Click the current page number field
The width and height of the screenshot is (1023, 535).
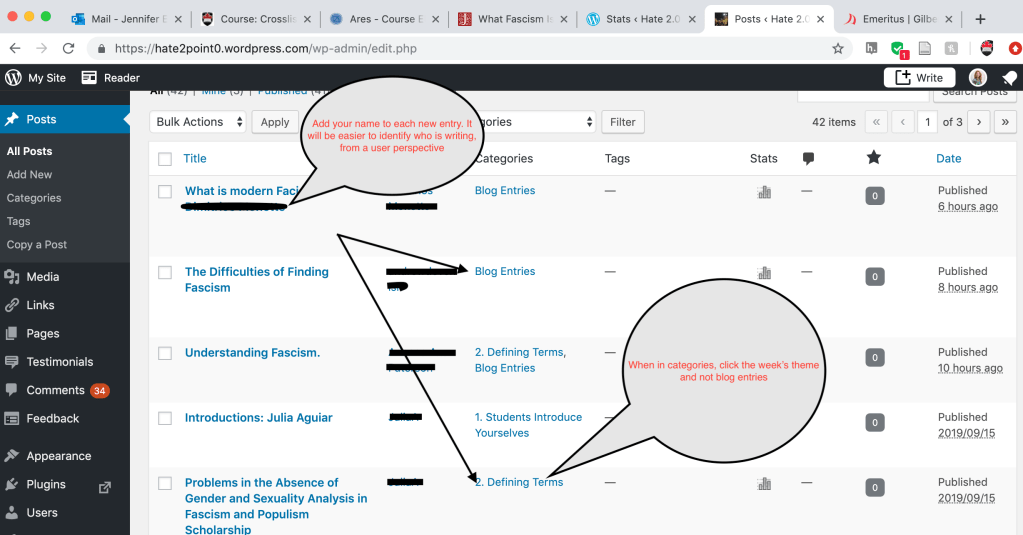click(x=929, y=122)
